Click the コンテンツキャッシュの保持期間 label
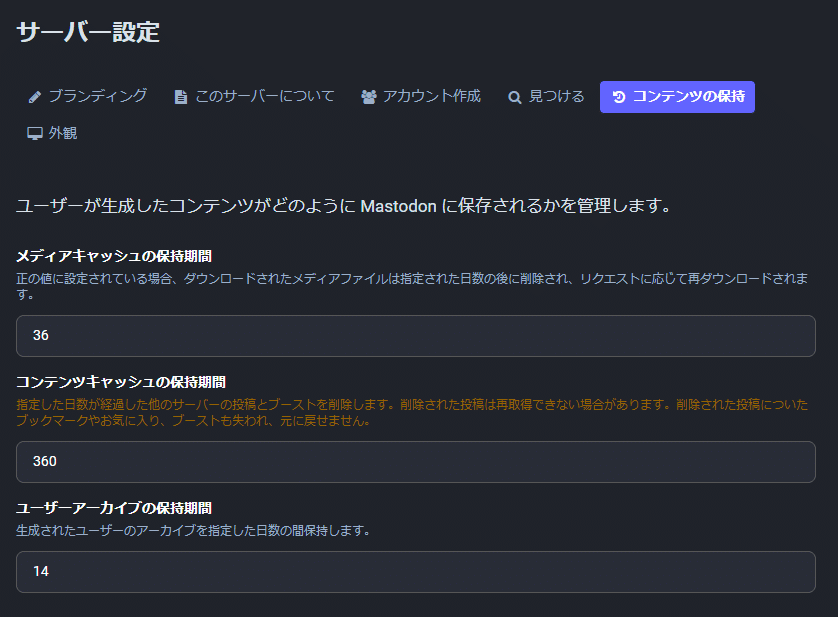838x617 pixels. [121, 382]
